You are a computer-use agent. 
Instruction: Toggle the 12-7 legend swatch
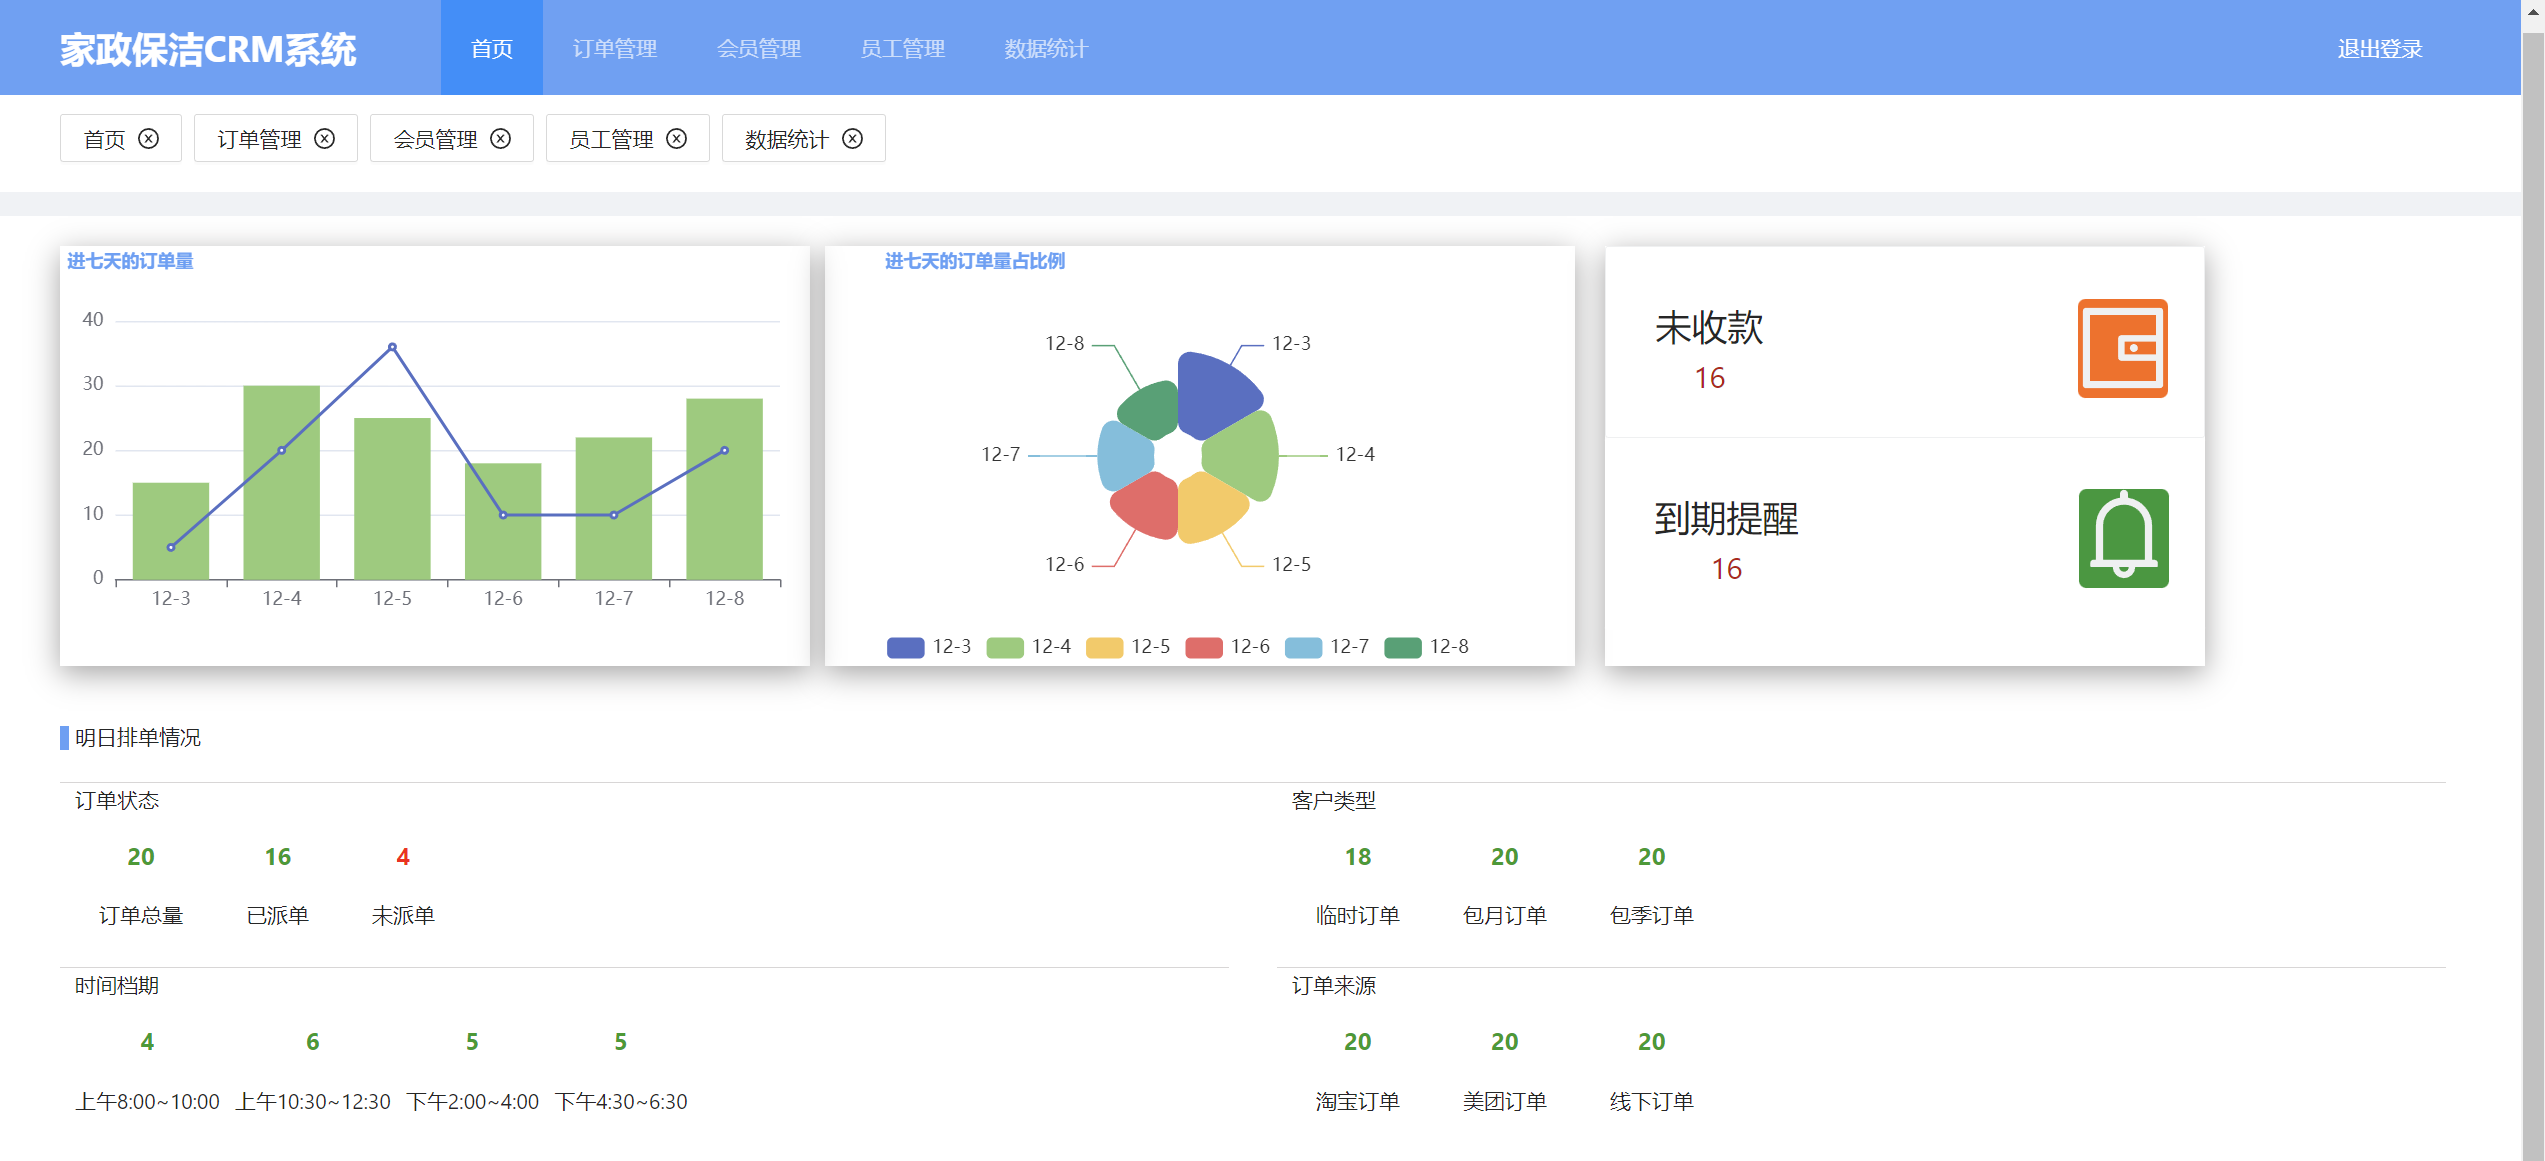click(1303, 647)
